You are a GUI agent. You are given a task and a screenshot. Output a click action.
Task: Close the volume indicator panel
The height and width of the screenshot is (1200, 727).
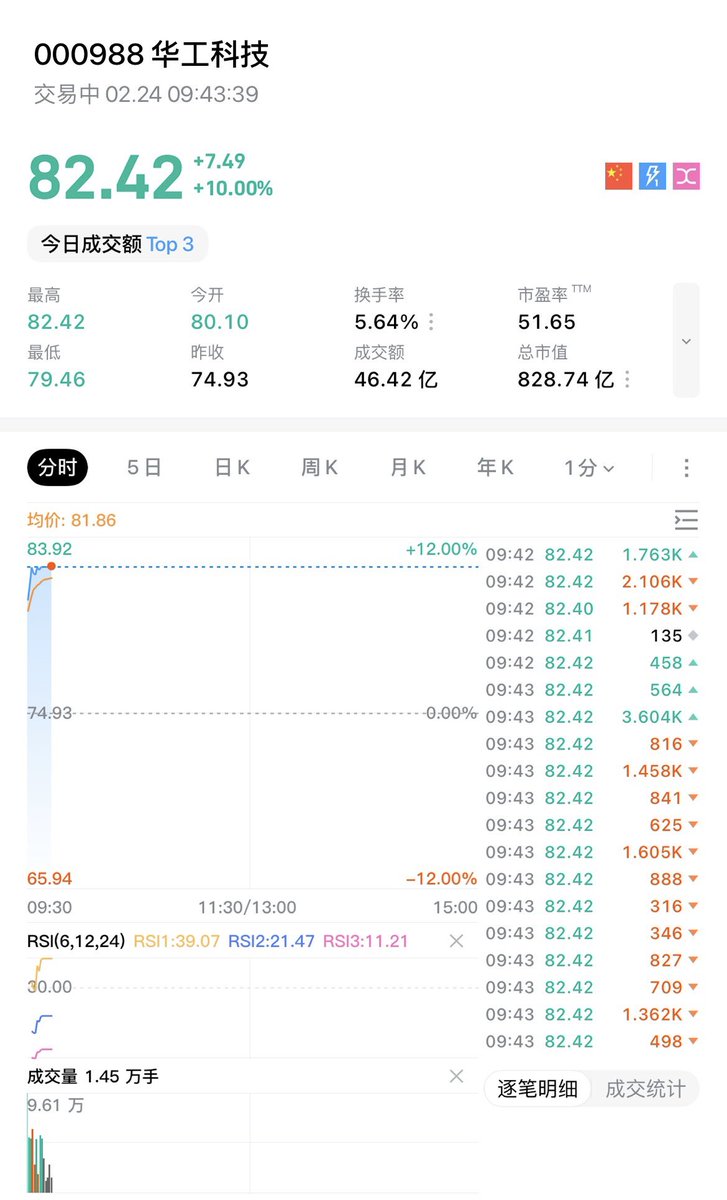456,1076
